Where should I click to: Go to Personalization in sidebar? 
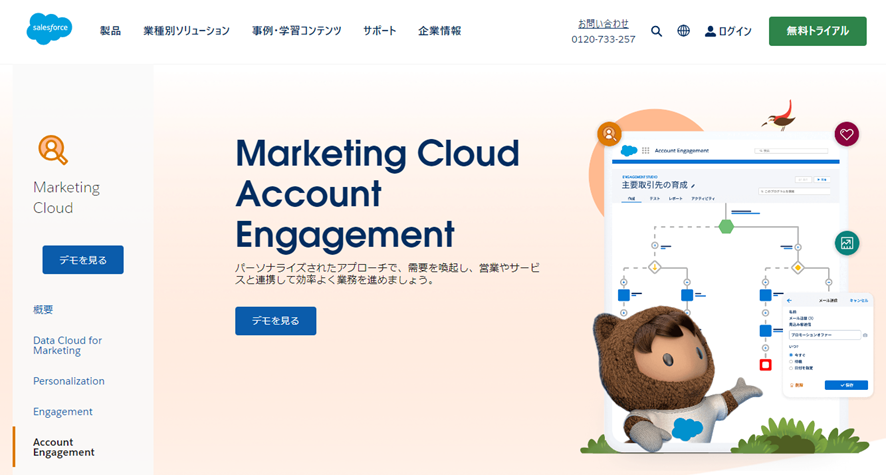[68, 381]
